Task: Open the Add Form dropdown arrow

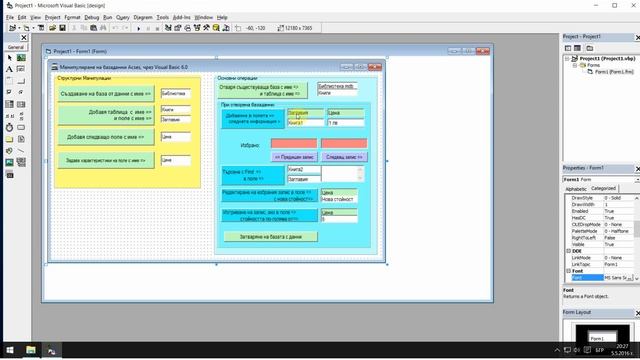Action: (x=33, y=28)
